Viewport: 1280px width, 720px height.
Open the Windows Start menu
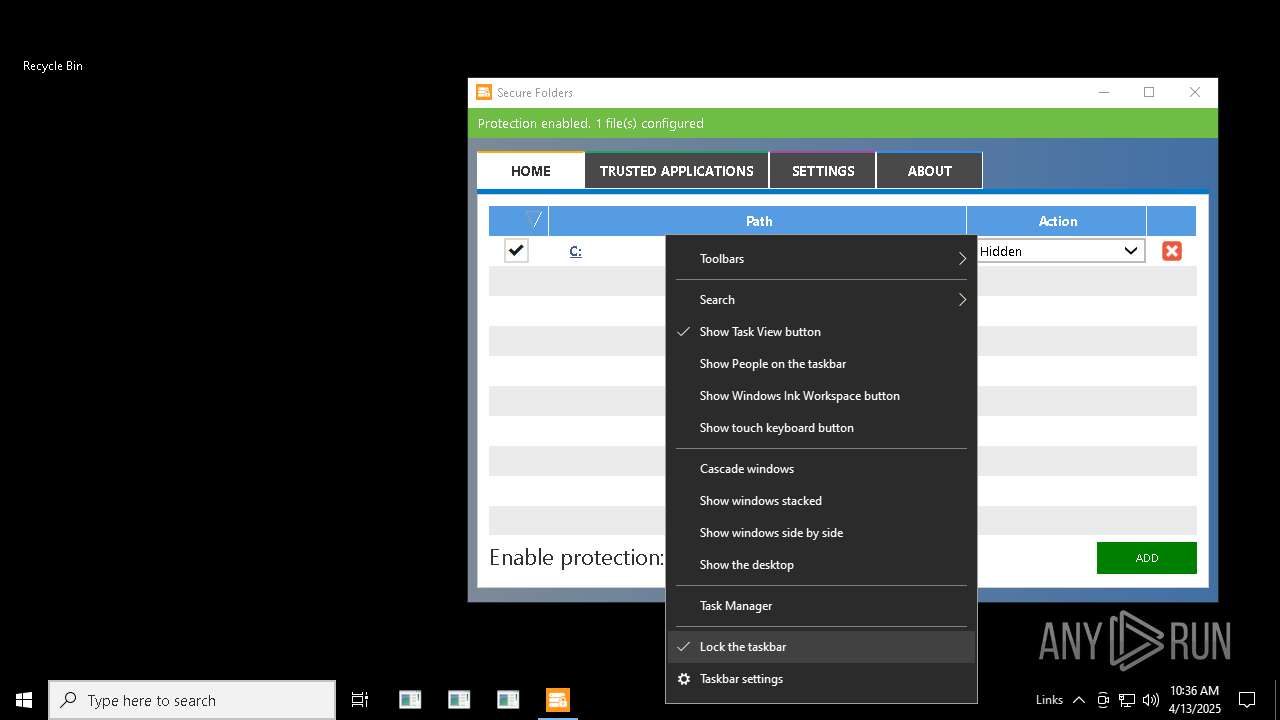coord(24,700)
